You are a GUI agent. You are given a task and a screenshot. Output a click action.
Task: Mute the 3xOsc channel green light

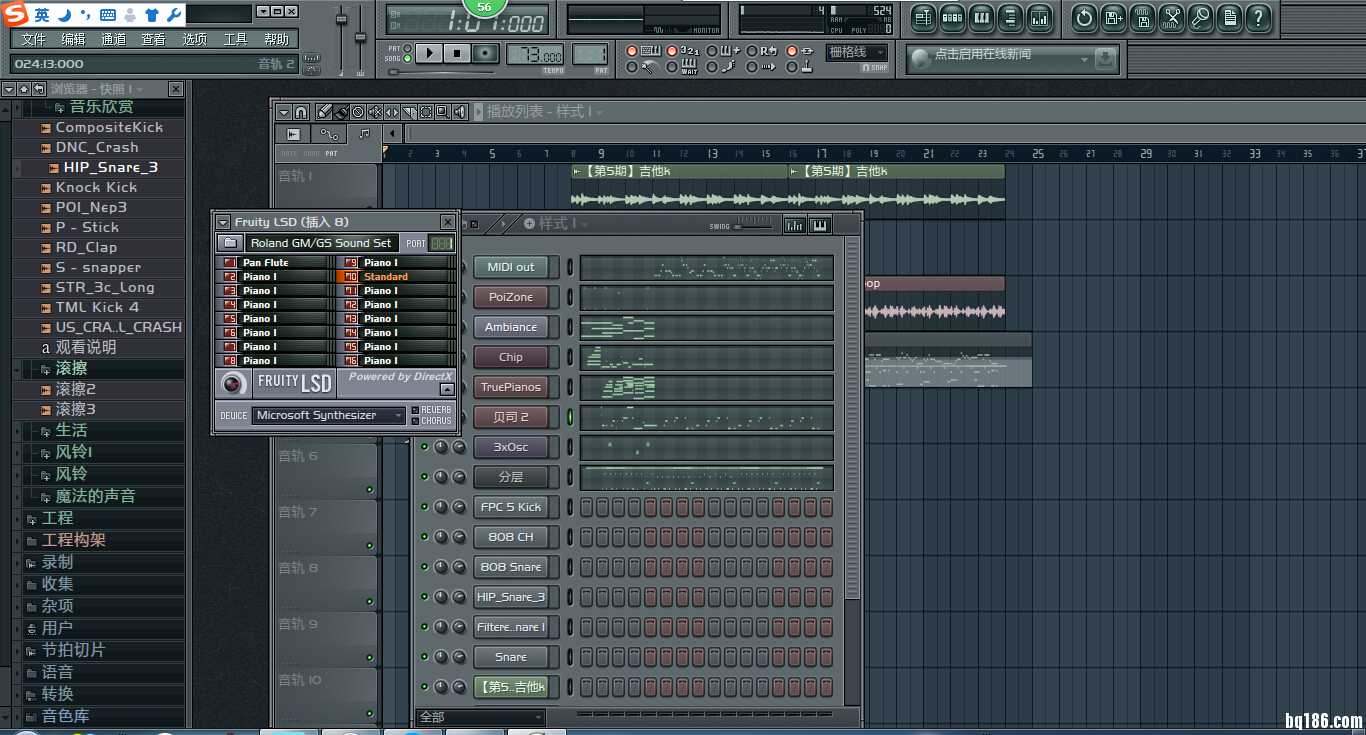(x=424, y=447)
